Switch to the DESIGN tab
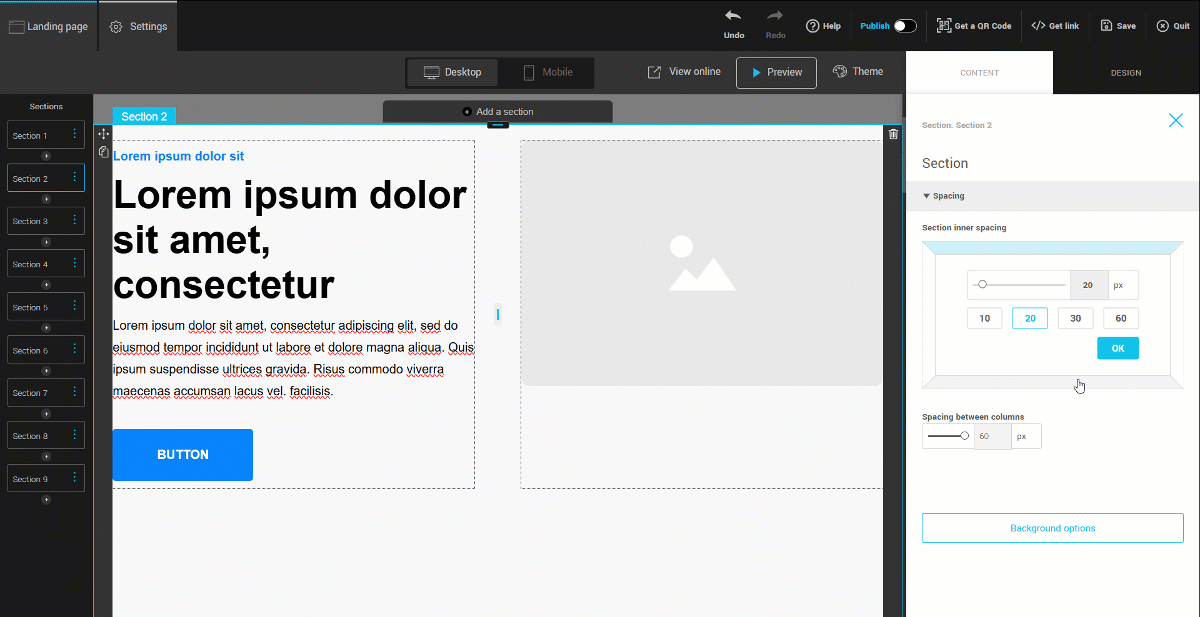Image resolution: width=1200 pixels, height=617 pixels. point(1125,73)
